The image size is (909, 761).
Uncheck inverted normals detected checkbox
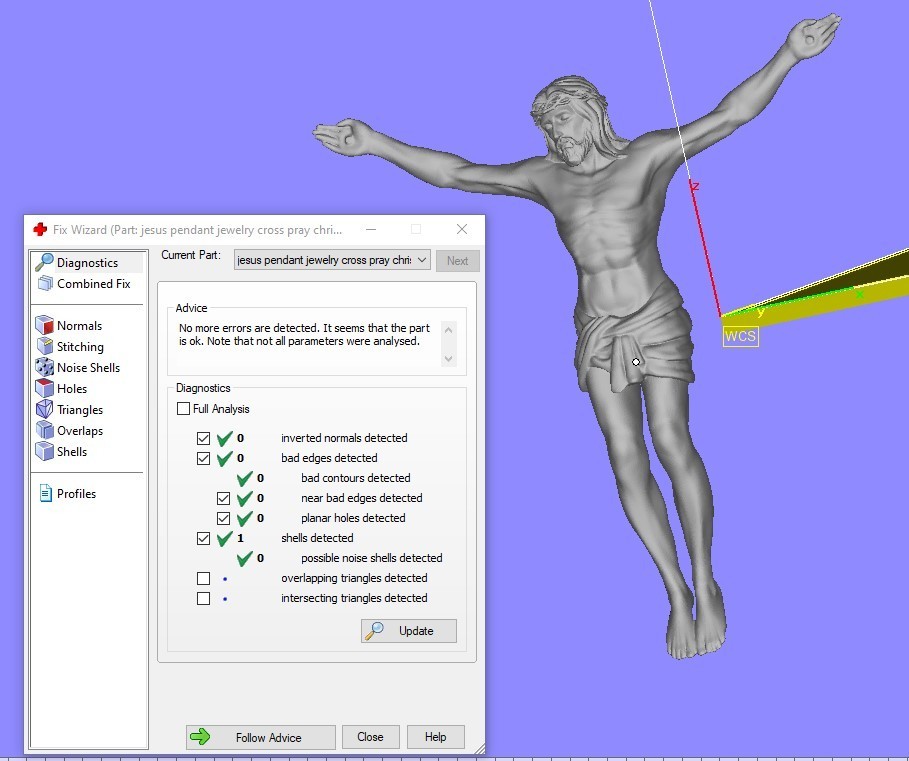point(204,438)
